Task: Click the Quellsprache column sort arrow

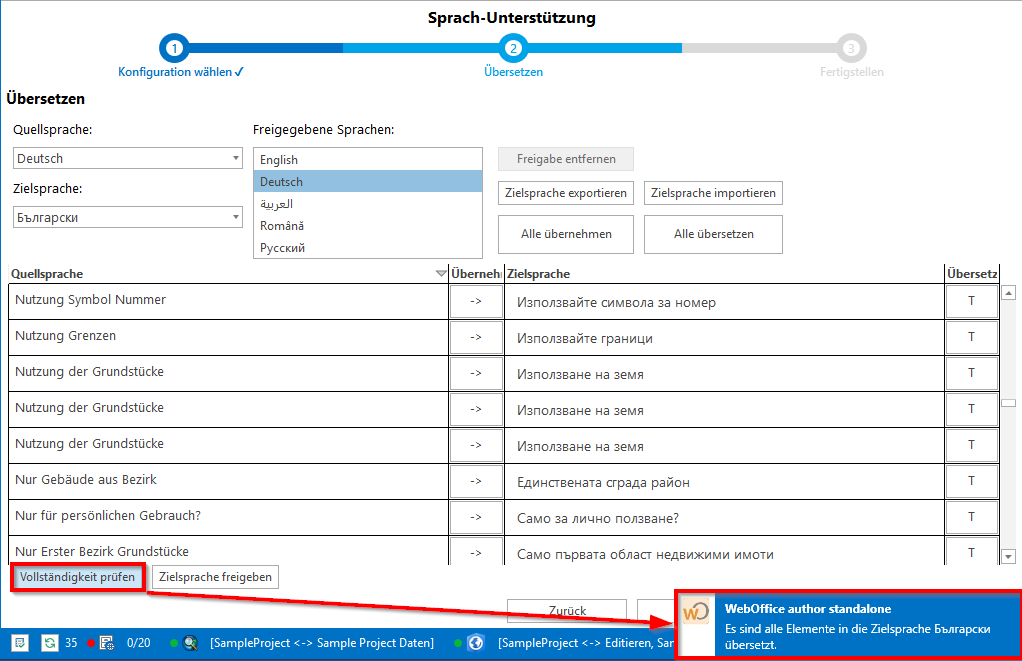Action: tap(441, 274)
